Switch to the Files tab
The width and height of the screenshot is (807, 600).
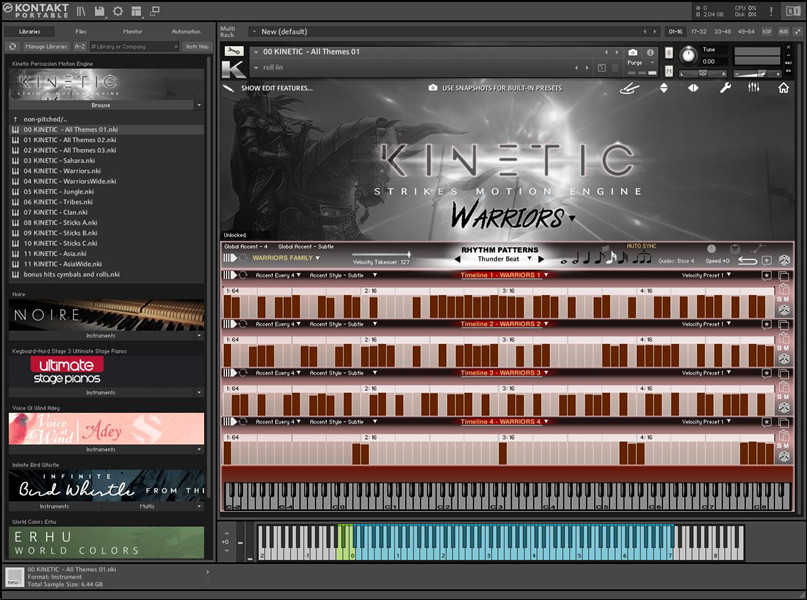point(81,31)
